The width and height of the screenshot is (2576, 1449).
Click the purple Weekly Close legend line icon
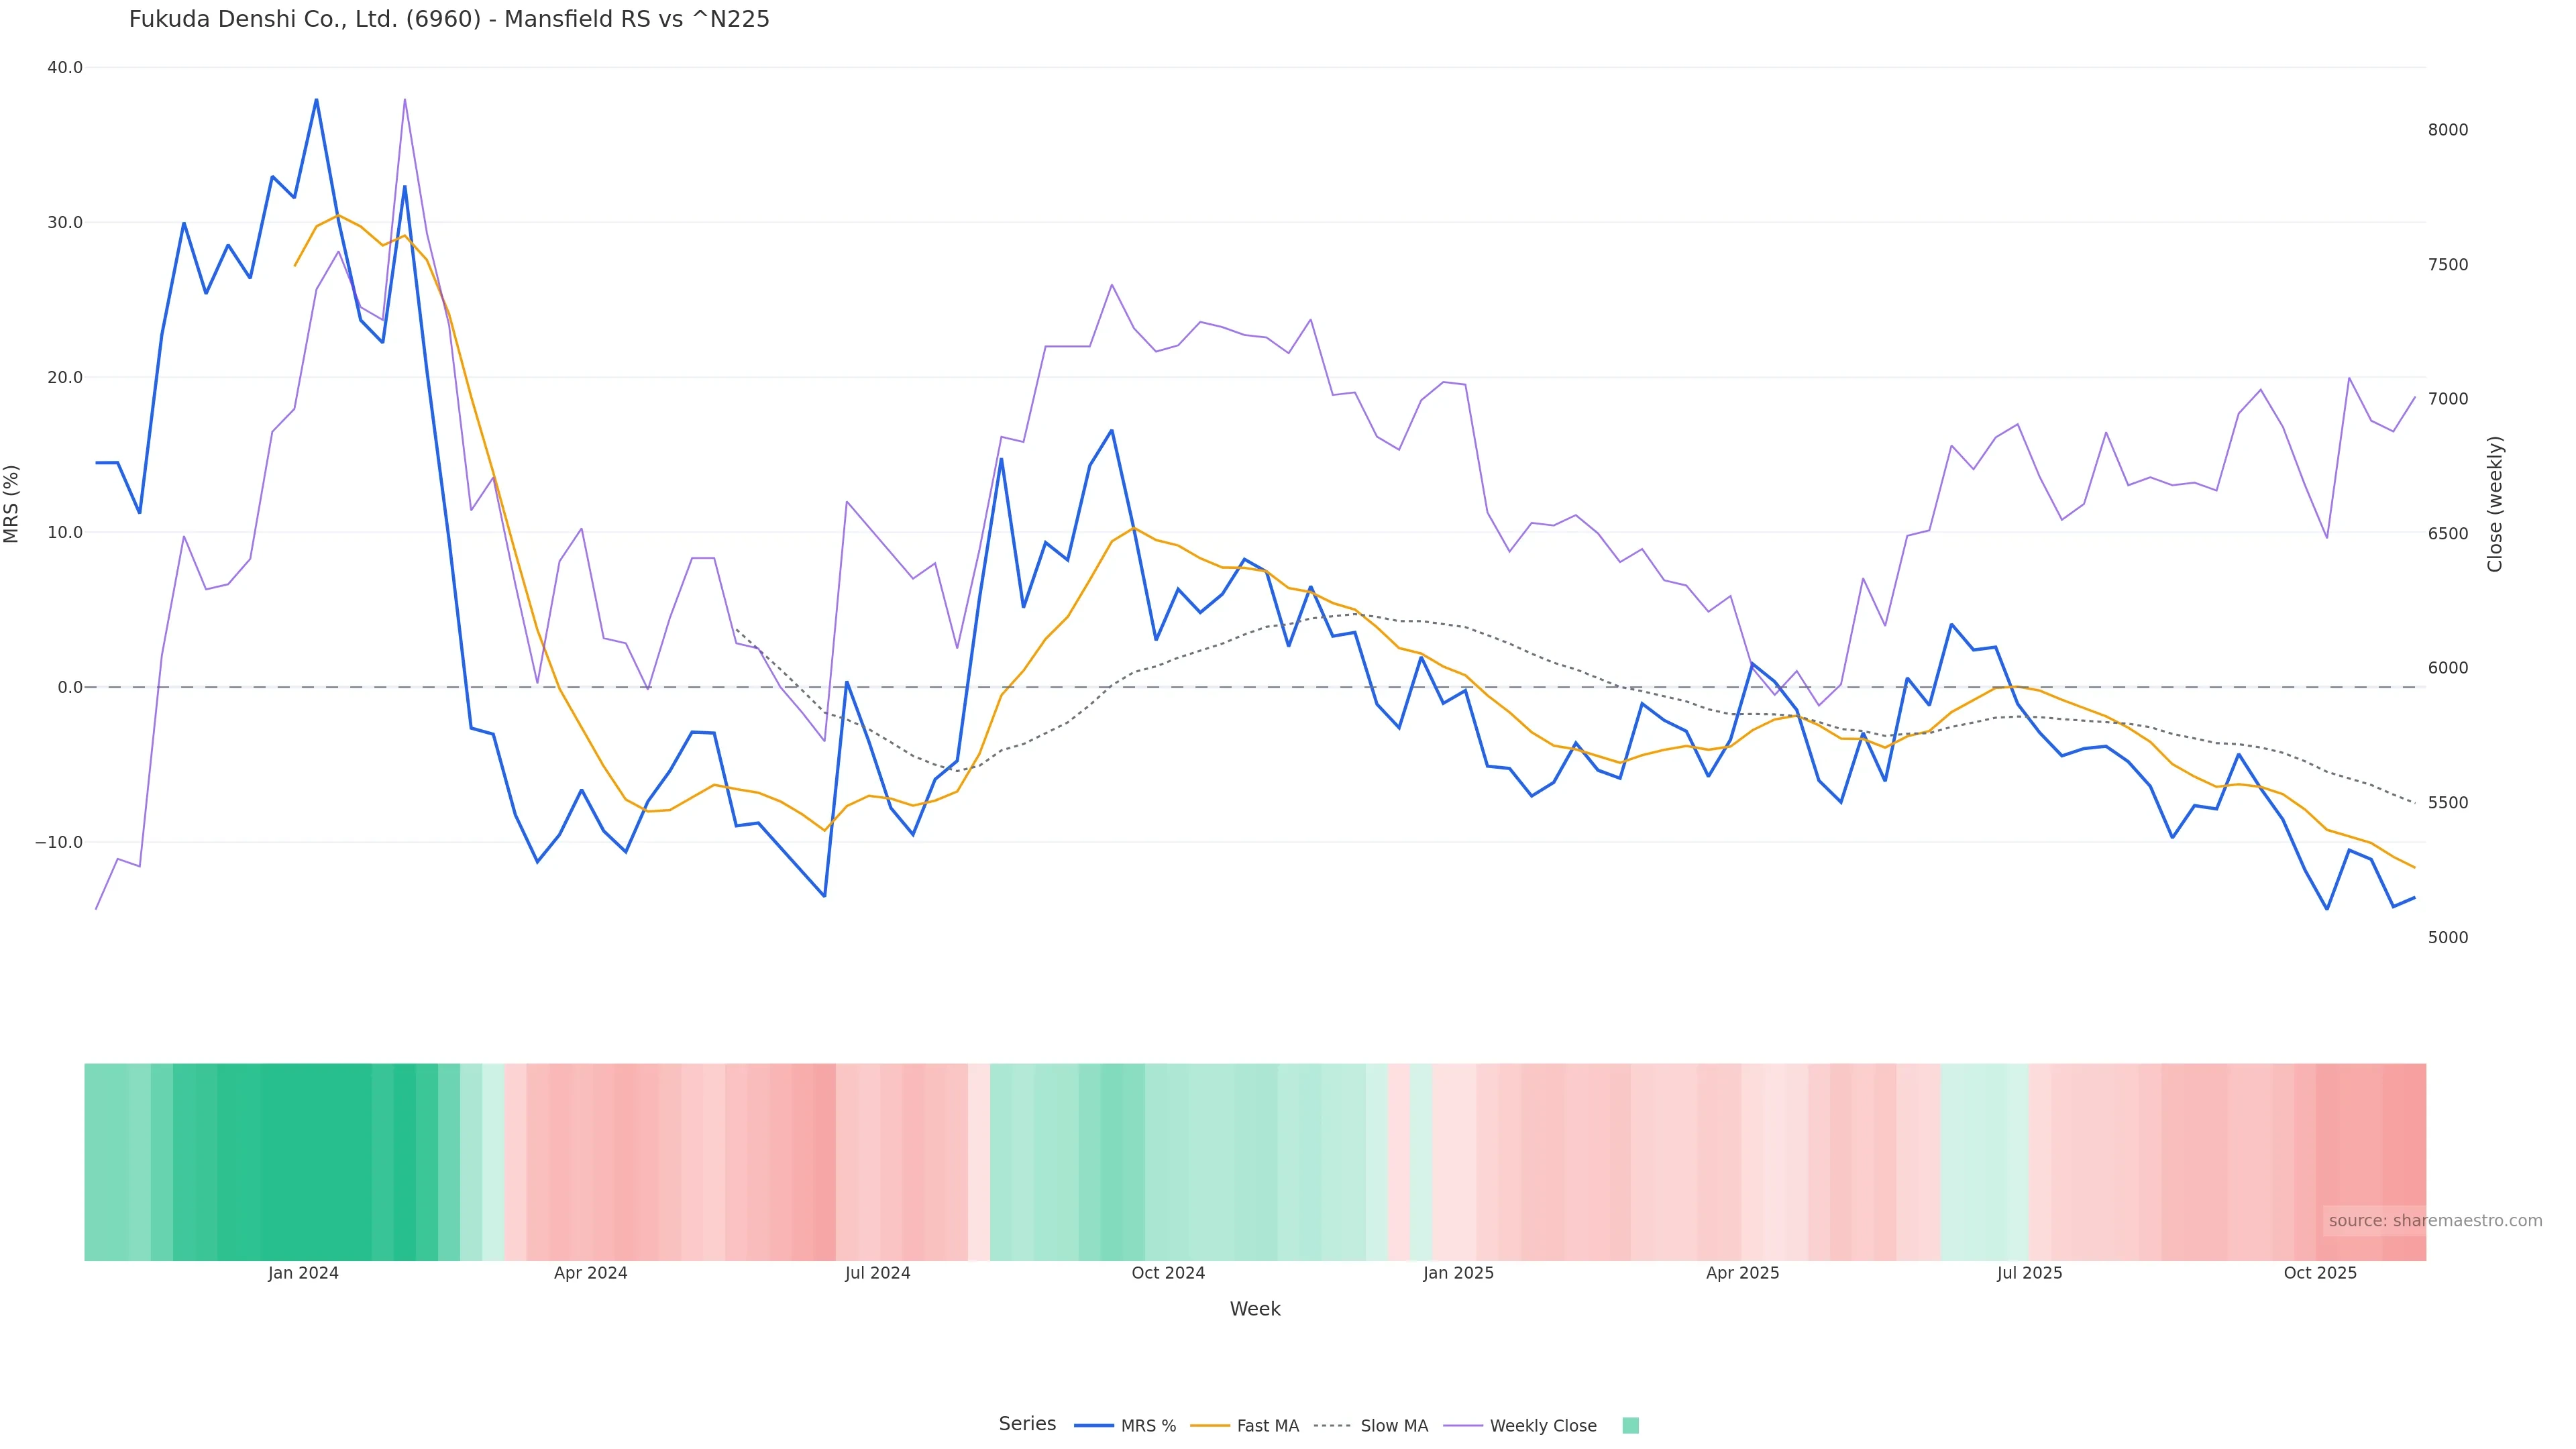(1463, 1426)
